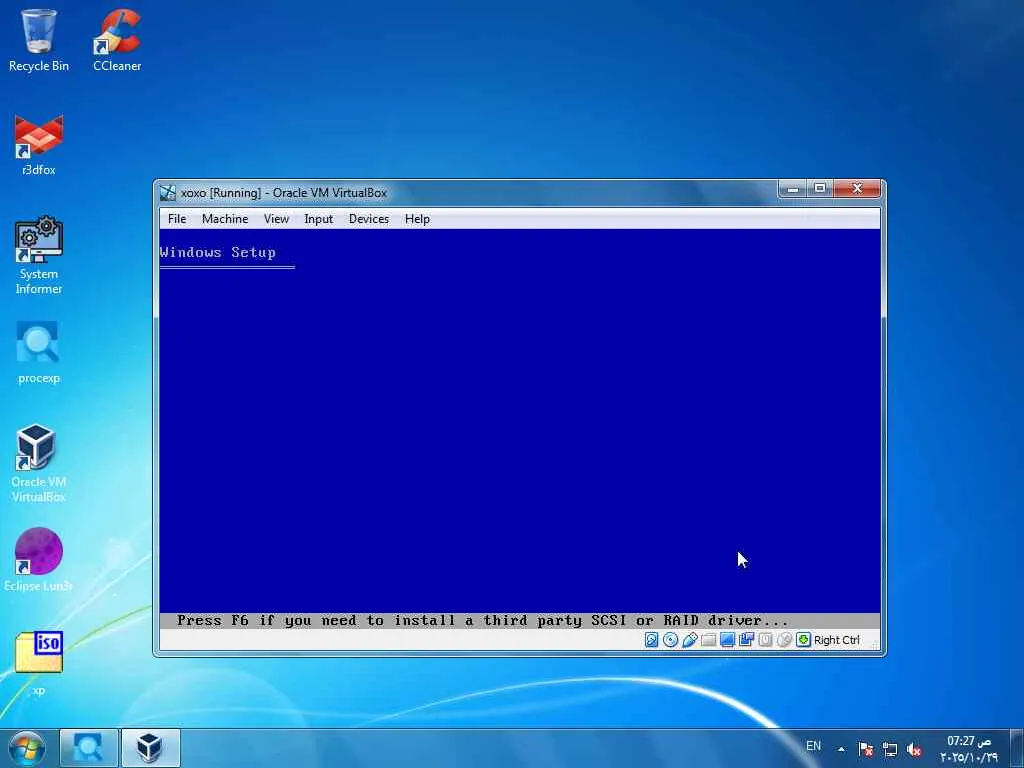The image size is (1024, 768).
Task: Click the network tray icon
Action: click(889, 749)
